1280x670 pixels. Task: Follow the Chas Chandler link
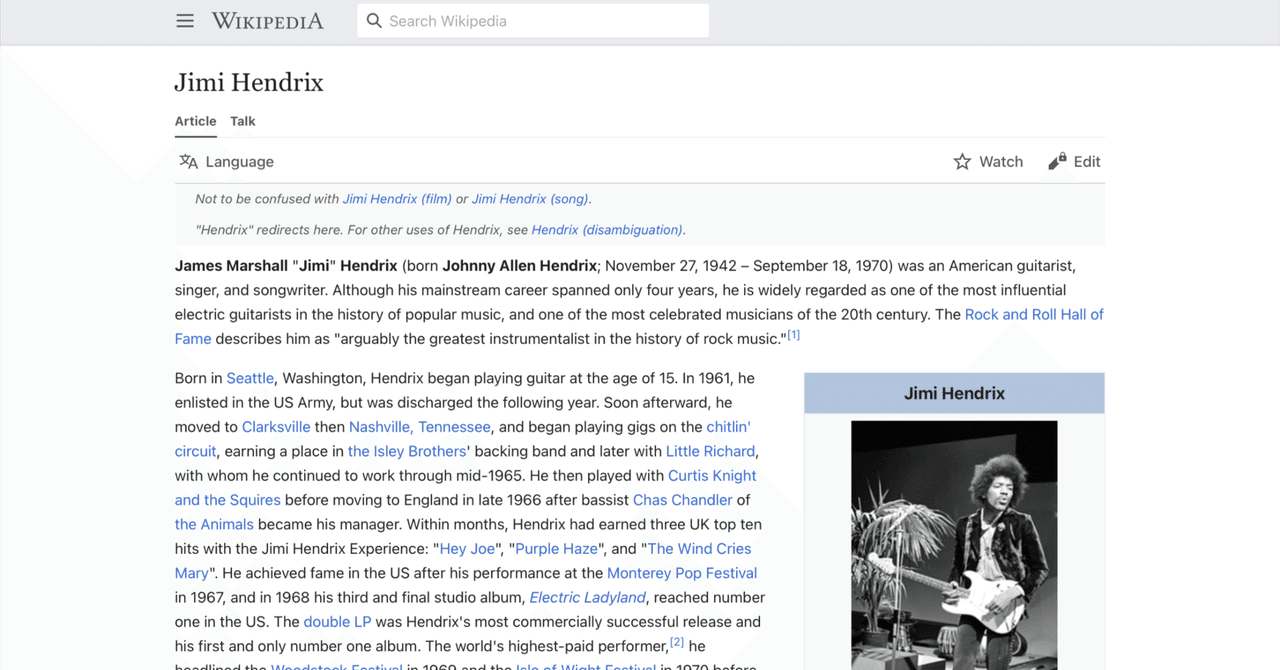tap(683, 500)
